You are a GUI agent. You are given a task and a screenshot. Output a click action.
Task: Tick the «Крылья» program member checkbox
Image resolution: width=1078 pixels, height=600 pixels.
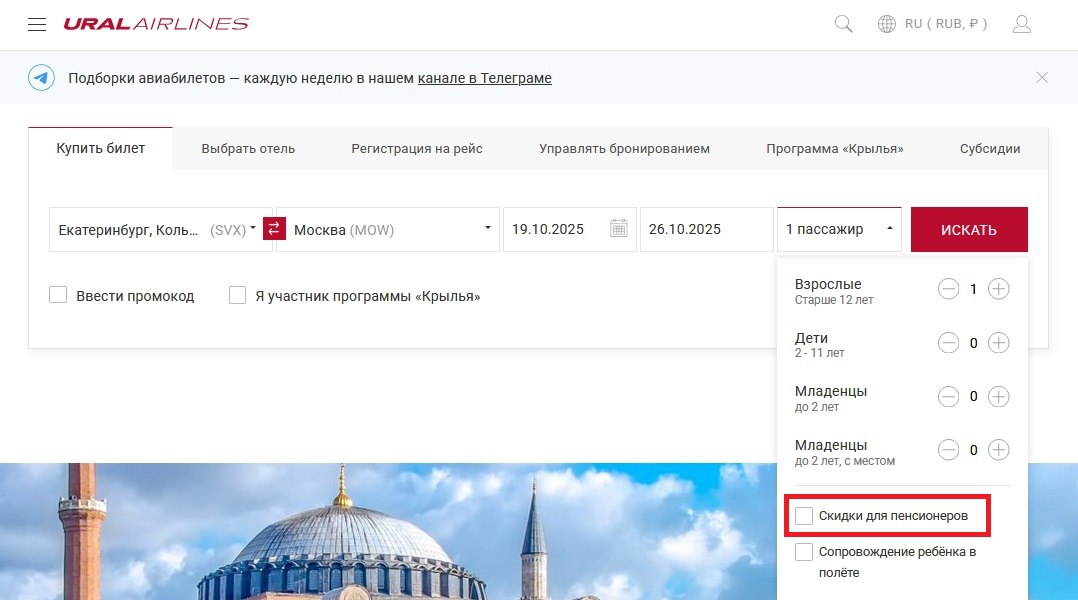point(238,296)
